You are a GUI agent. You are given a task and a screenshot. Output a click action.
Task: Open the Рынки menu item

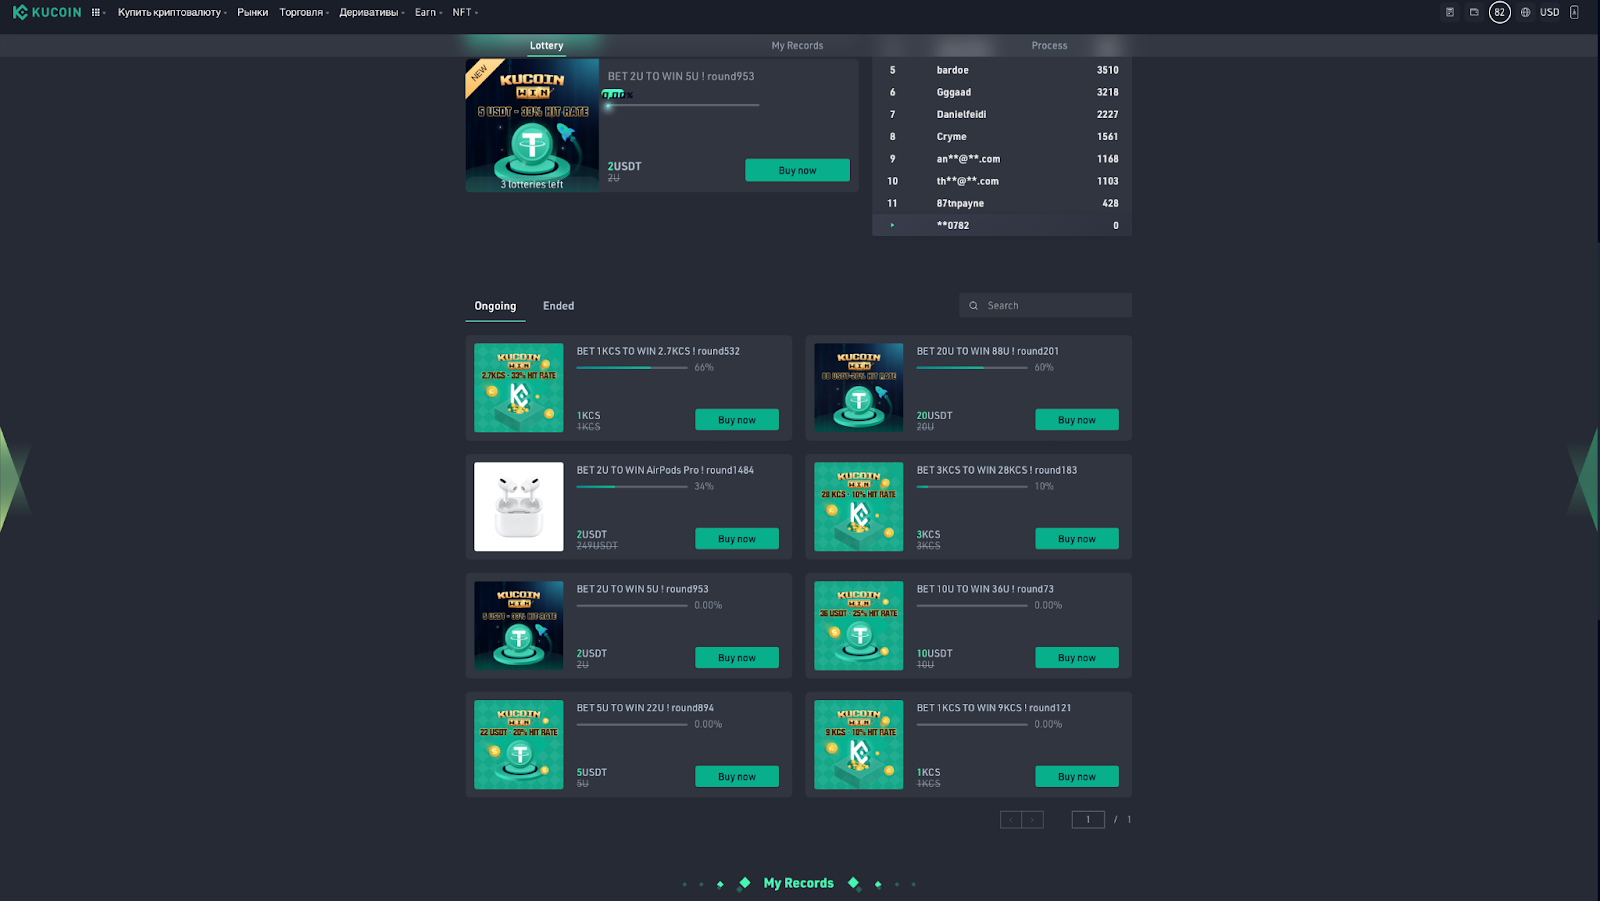253,12
